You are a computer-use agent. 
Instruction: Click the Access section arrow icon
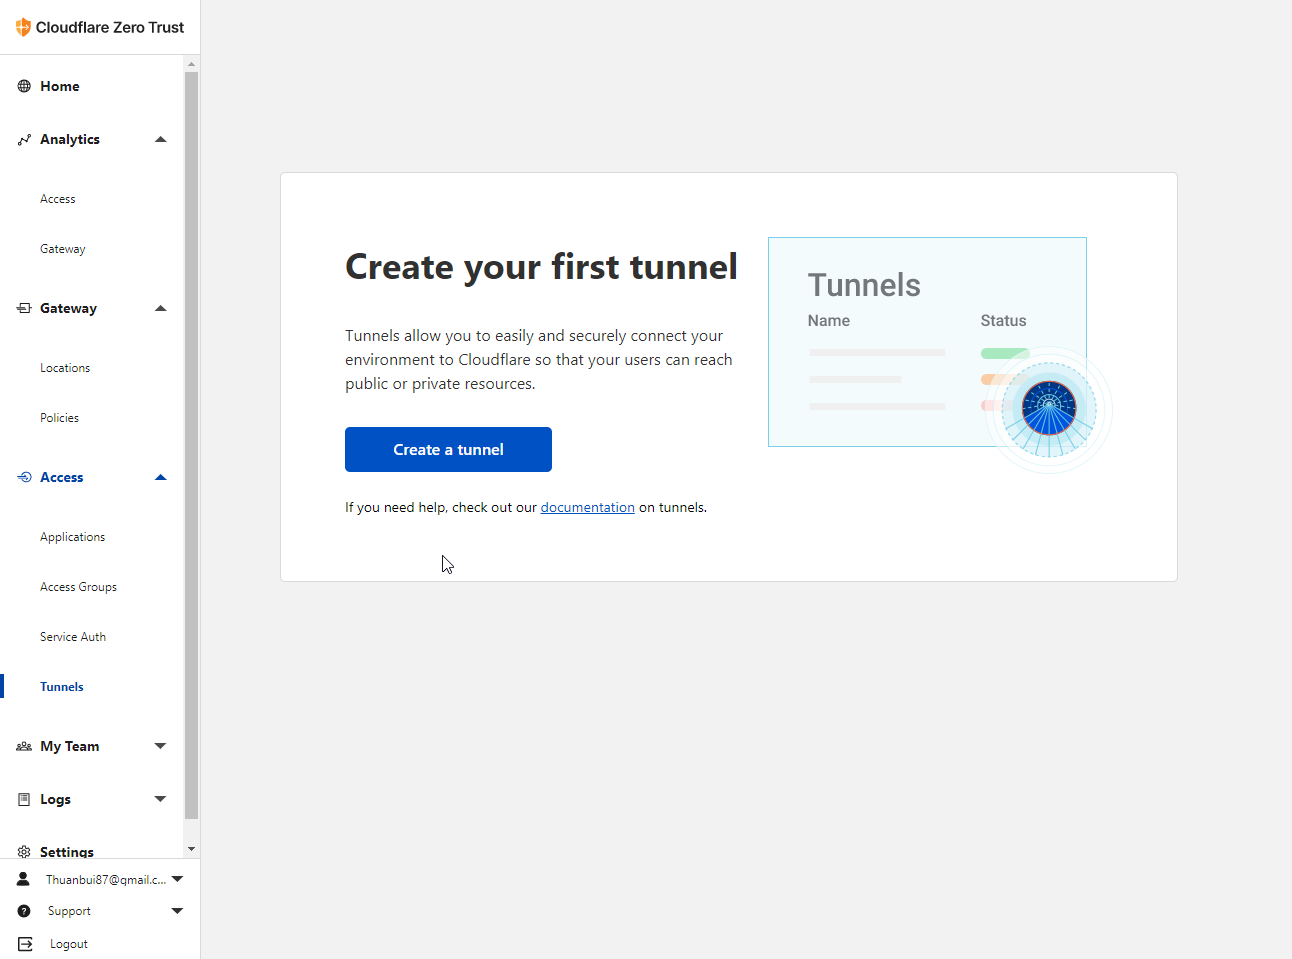pos(24,477)
